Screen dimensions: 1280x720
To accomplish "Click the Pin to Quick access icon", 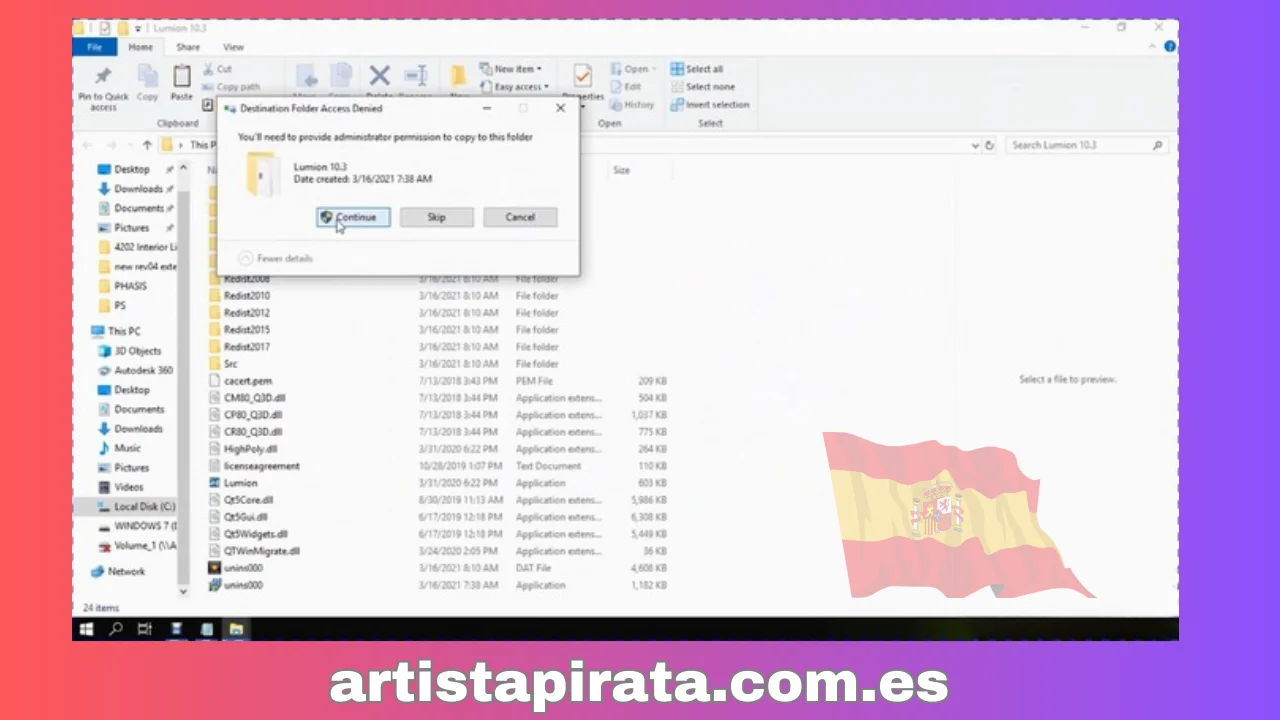I will pos(103,76).
